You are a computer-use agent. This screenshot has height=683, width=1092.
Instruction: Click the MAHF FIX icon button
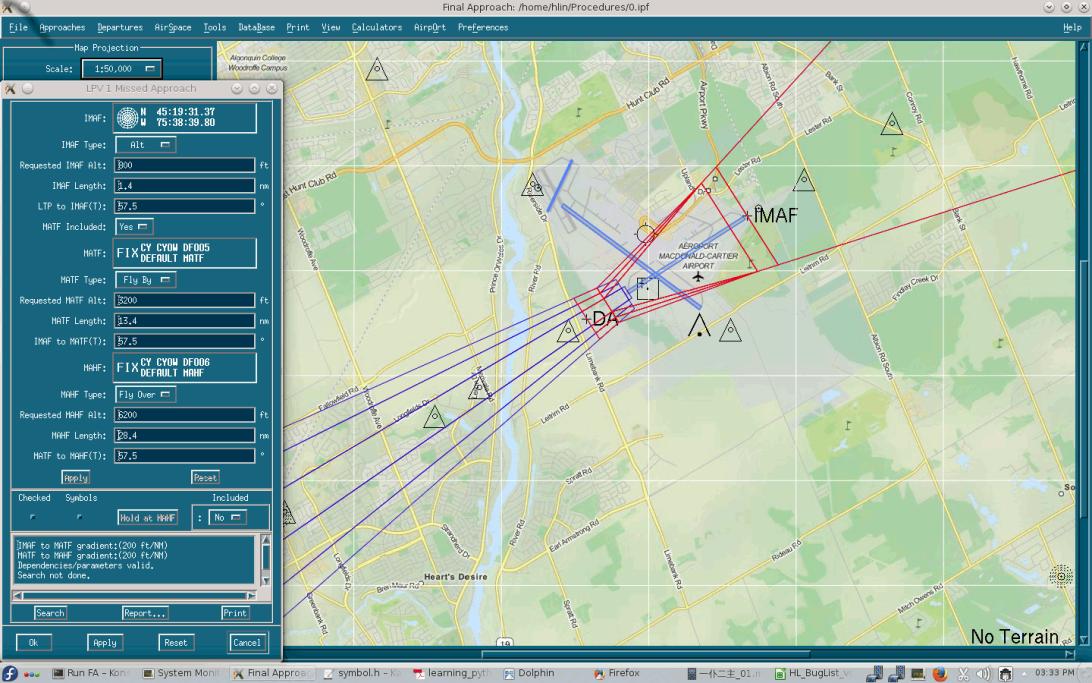(127, 367)
